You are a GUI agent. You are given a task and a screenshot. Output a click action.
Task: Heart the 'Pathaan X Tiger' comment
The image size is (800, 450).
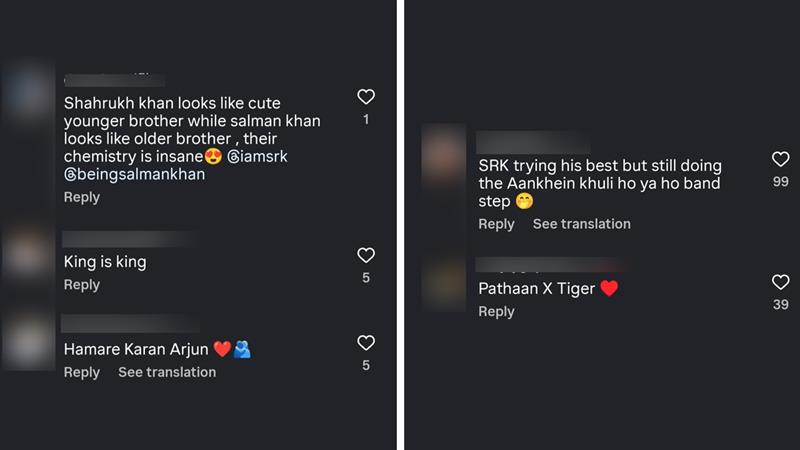tap(781, 282)
